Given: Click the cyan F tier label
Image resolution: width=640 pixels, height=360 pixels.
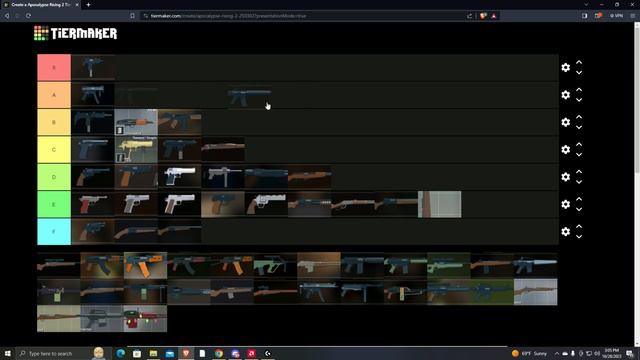Looking at the screenshot, I should point(54,231).
